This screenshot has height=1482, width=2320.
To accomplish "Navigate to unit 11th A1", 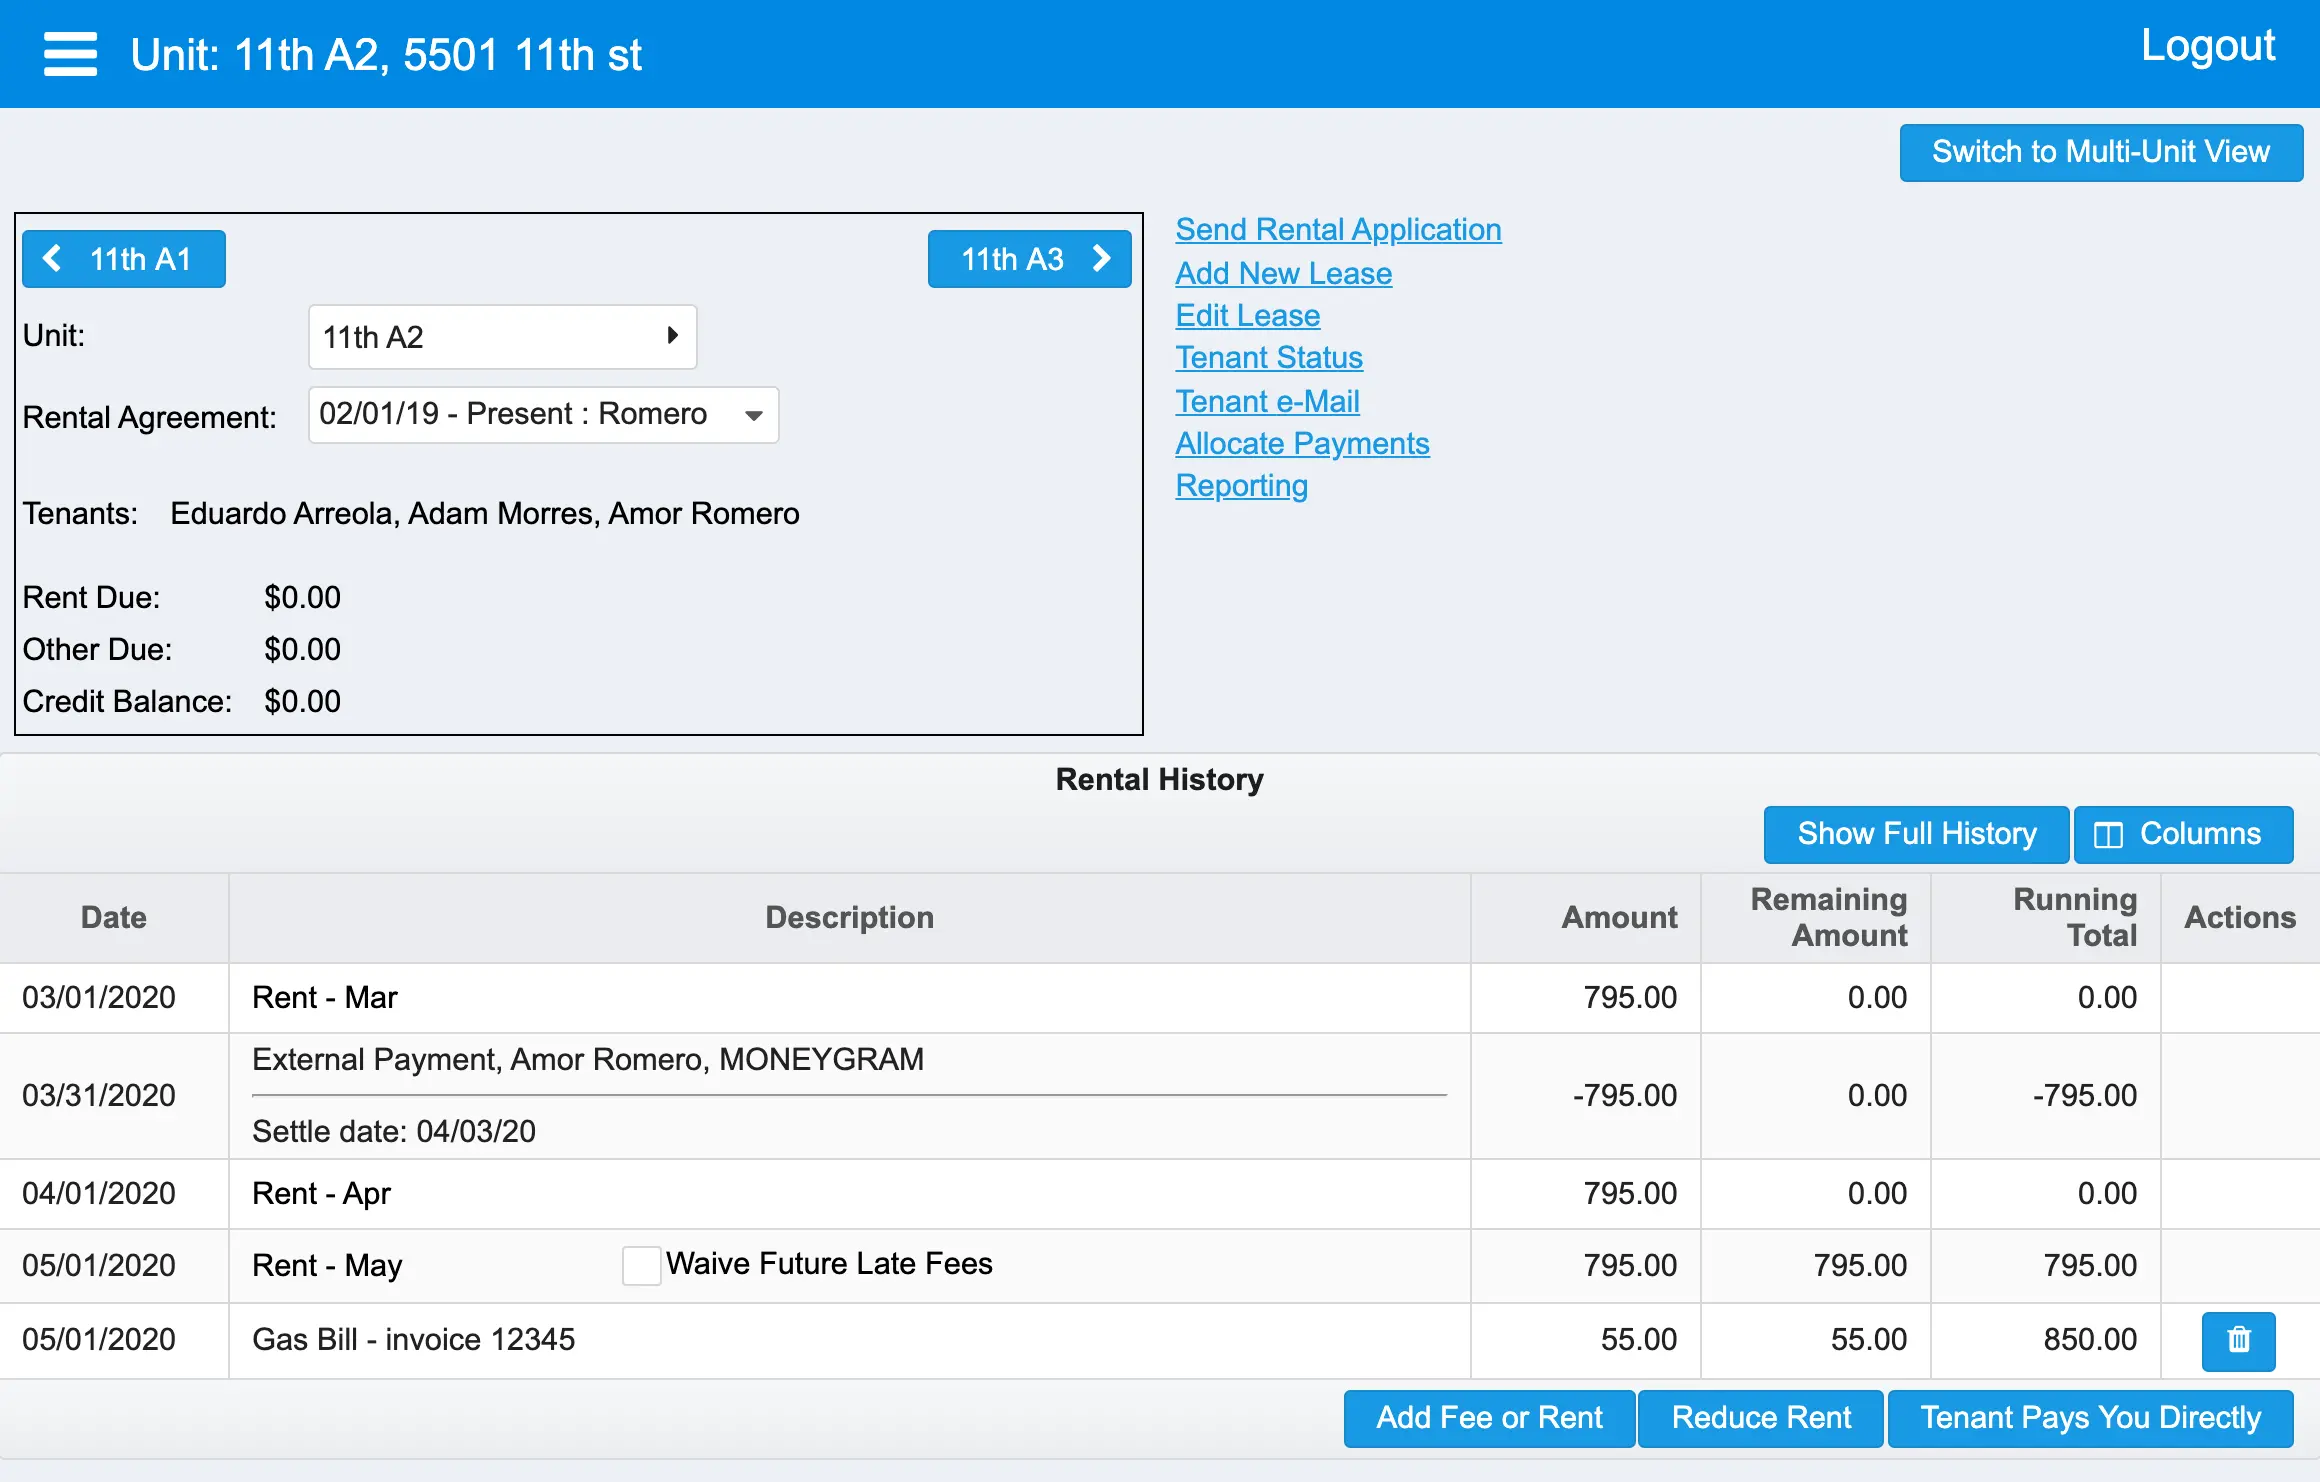I will 123,258.
